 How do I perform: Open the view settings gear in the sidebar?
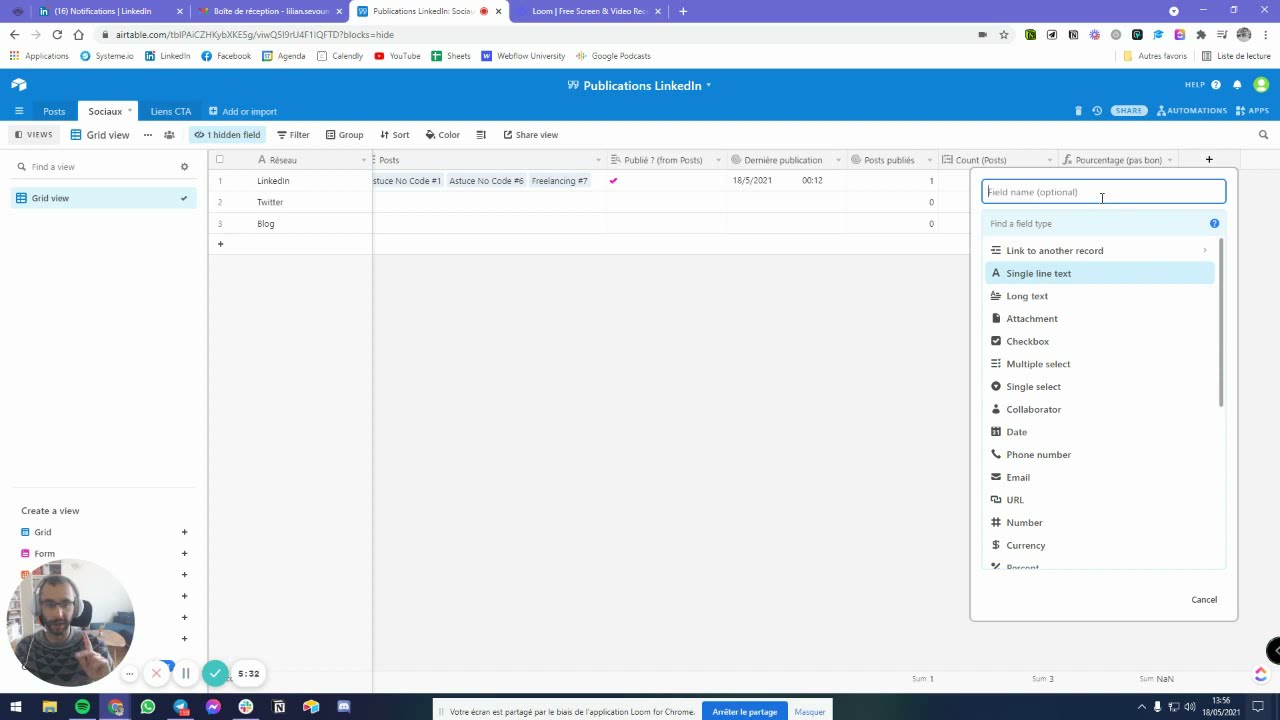(184, 167)
